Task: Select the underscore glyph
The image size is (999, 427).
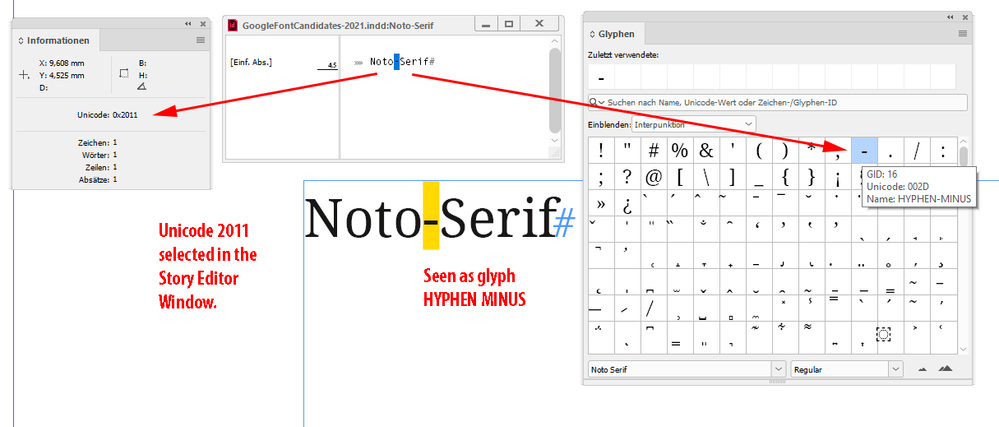Action: point(759,176)
